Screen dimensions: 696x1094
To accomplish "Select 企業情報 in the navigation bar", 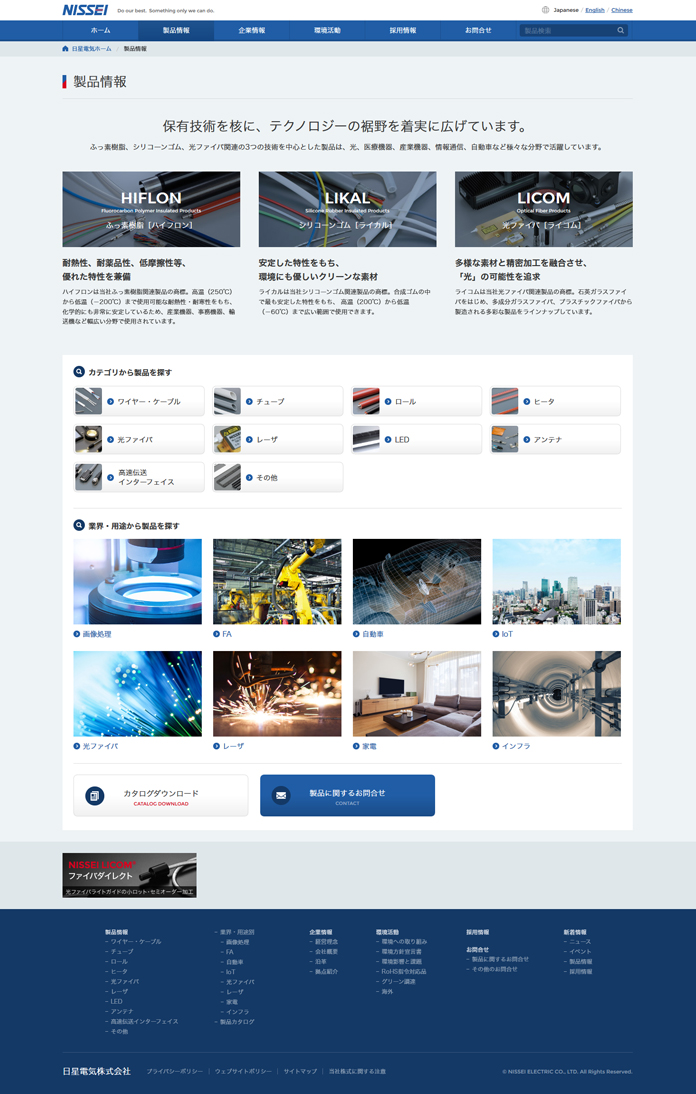I will point(251,31).
